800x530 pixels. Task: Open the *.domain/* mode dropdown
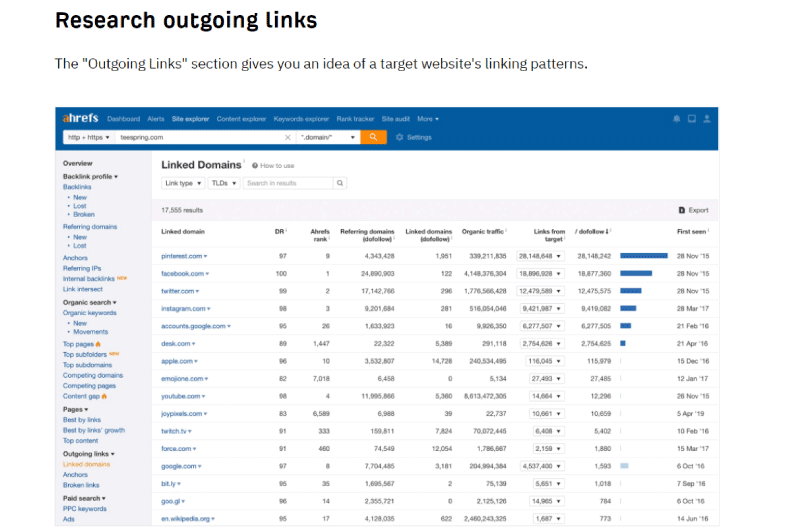328,137
